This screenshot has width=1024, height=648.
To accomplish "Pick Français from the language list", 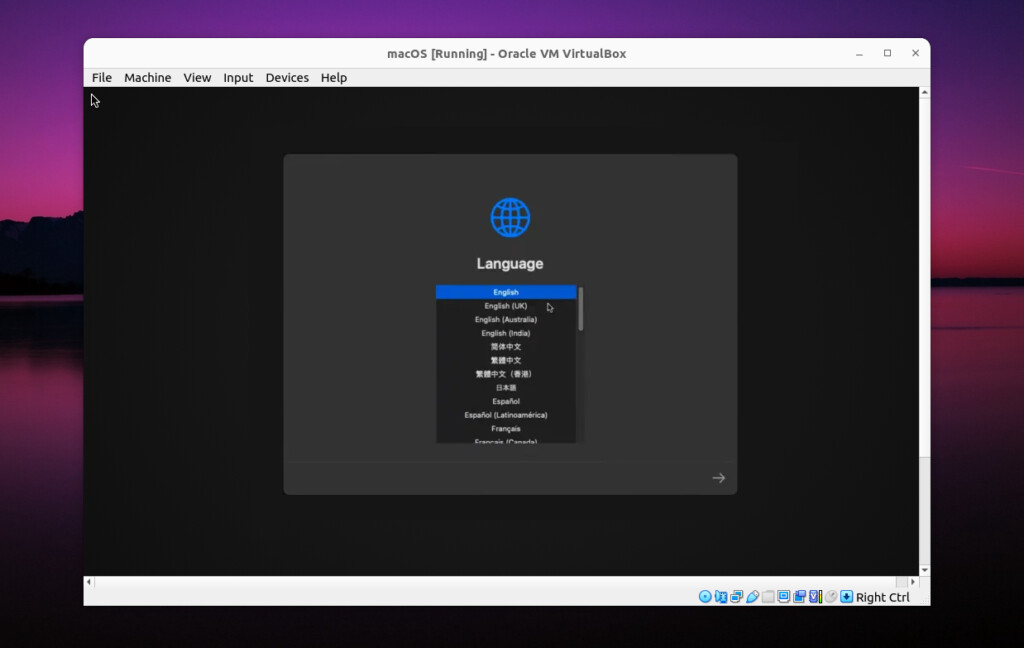I will point(506,428).
